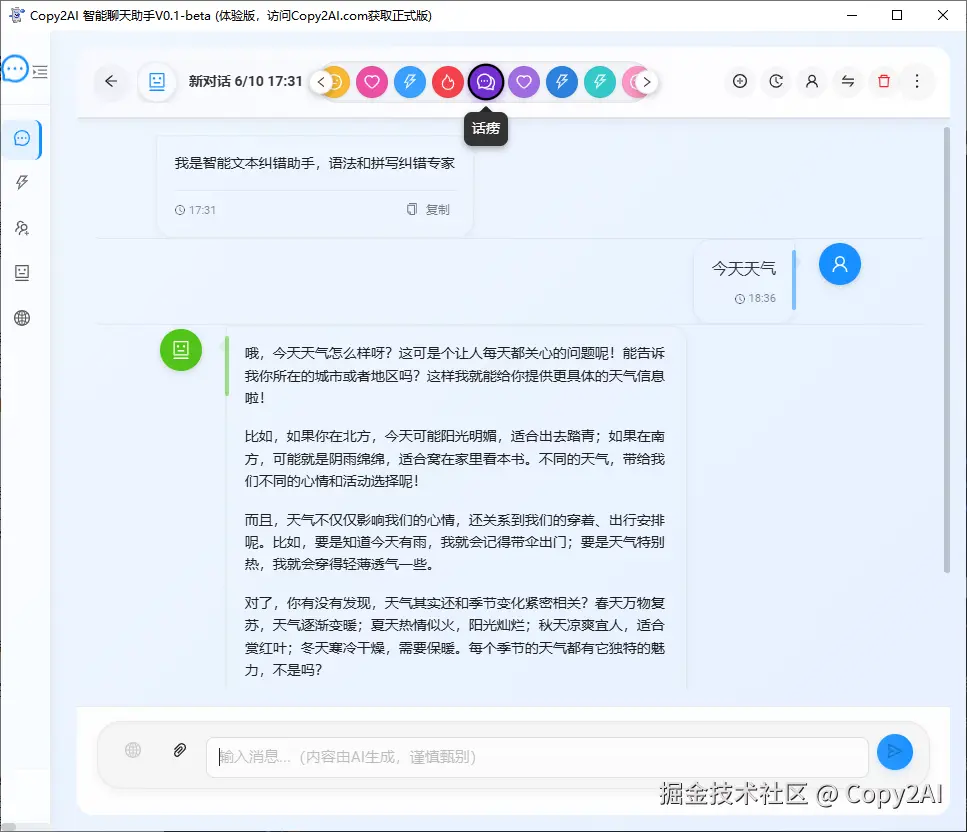Screen dimensions: 967x832
Task: Toggle web search globe in input bar
Action: (133, 750)
